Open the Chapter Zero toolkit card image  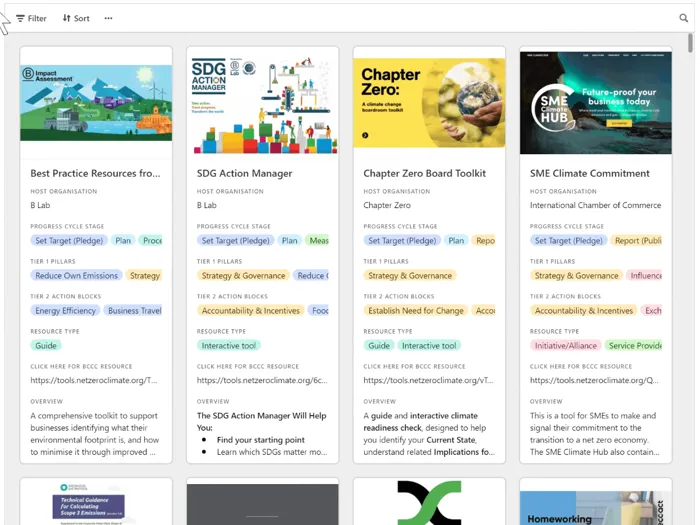[x=429, y=103]
